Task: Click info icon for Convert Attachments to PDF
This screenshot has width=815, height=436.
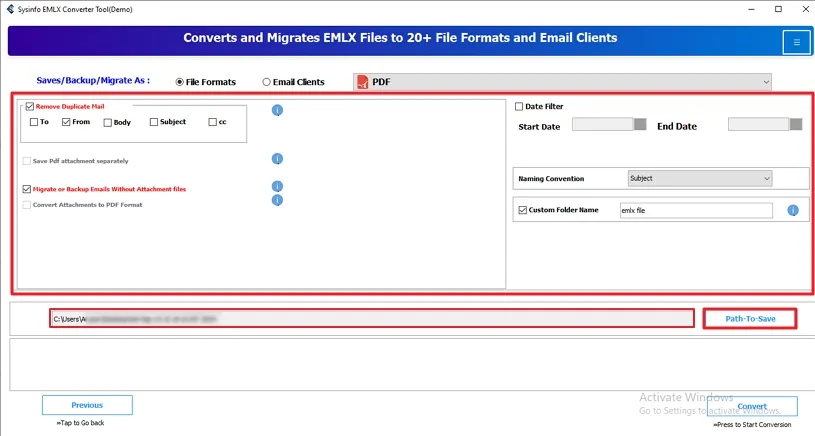Action: tap(277, 200)
